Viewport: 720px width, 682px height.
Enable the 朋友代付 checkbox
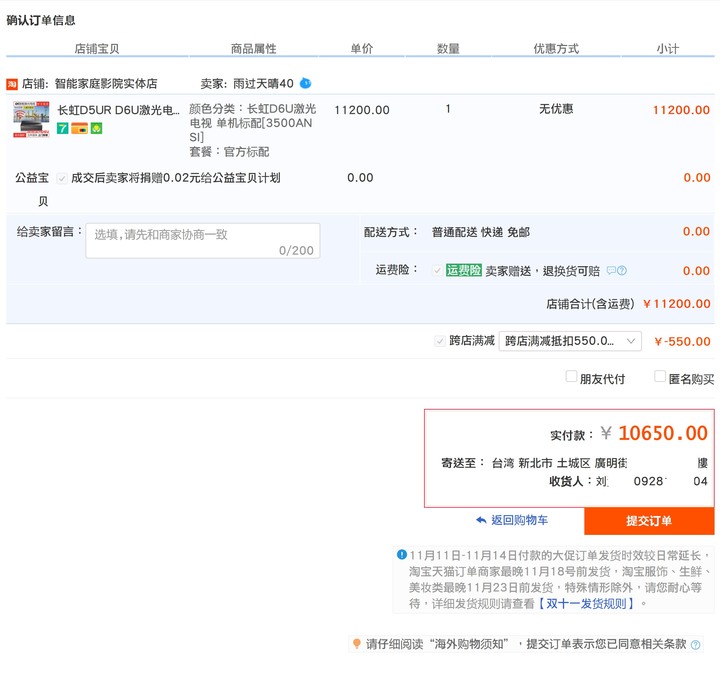[571, 376]
